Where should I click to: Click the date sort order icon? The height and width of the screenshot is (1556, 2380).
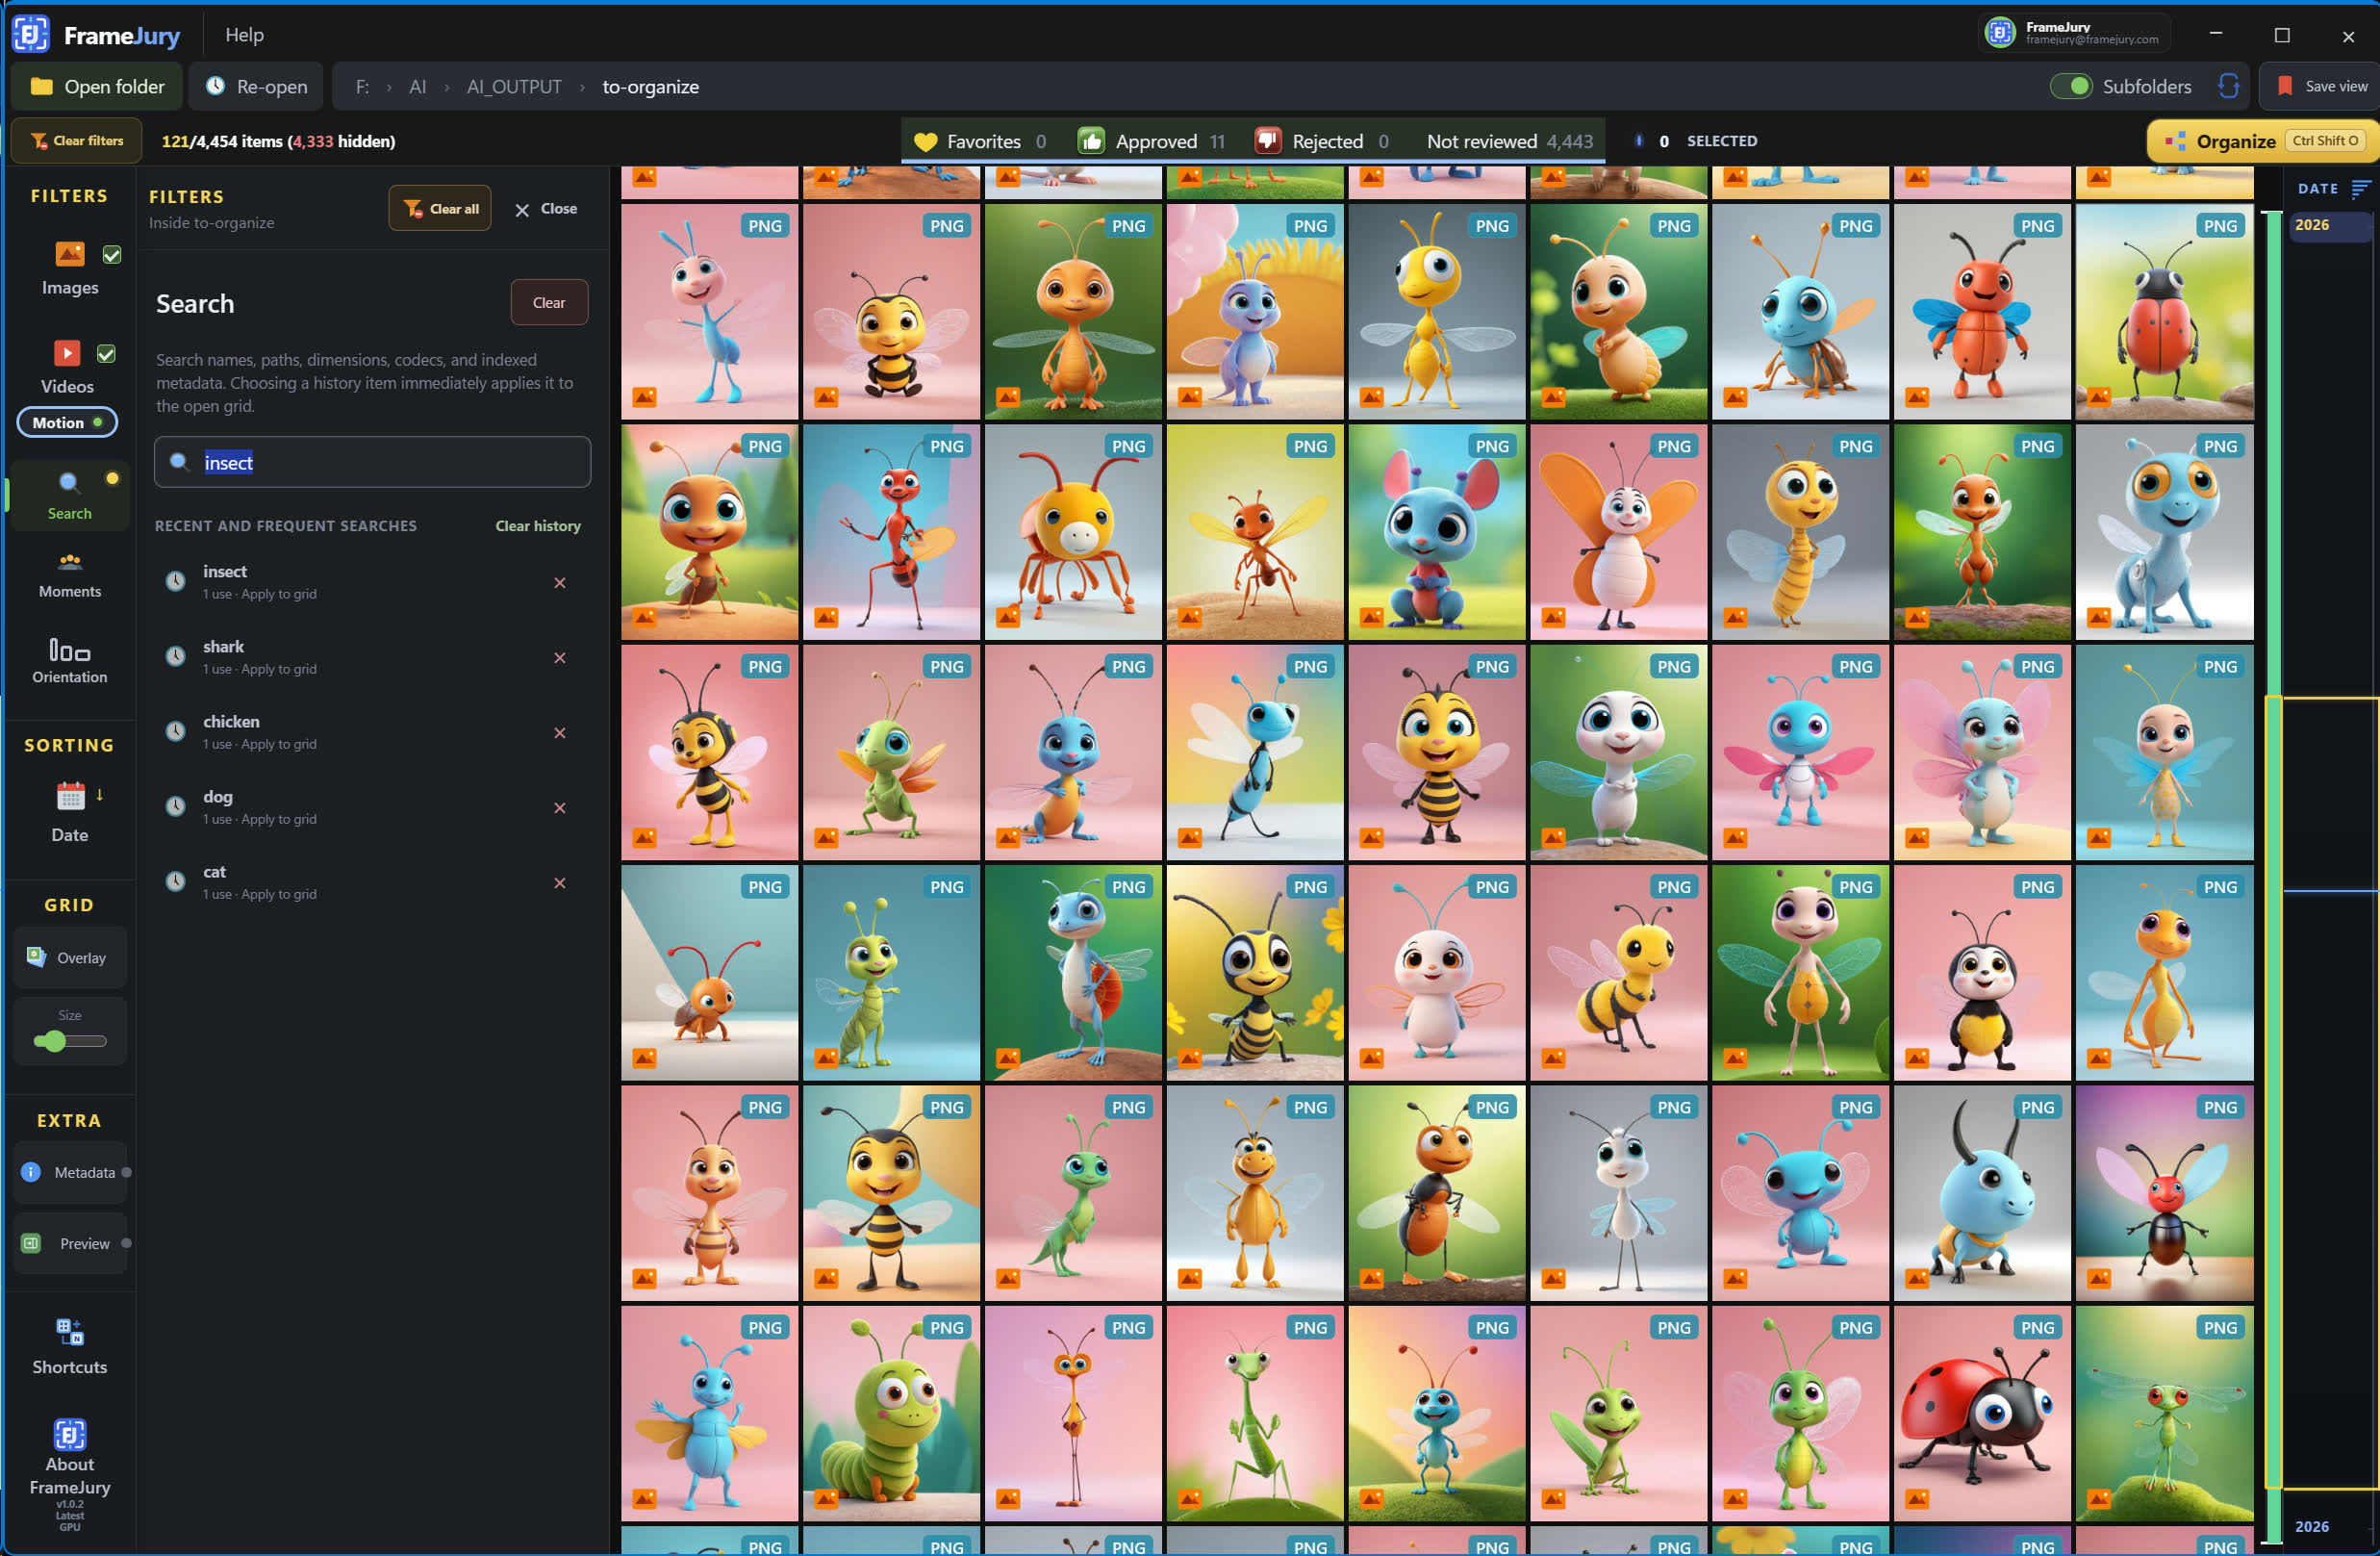tap(2360, 188)
